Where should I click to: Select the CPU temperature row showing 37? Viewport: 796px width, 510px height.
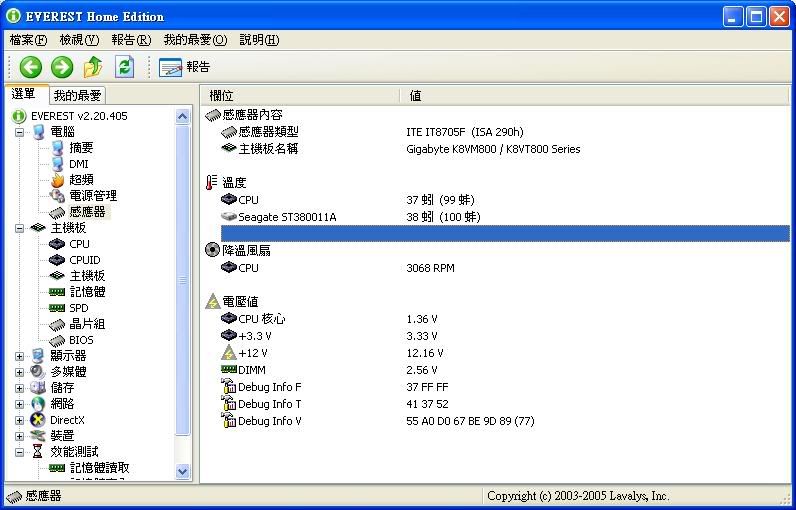[x=505, y=200]
